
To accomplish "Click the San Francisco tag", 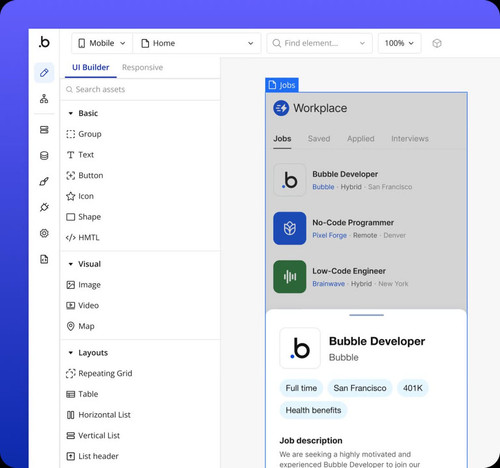I will [x=360, y=388].
